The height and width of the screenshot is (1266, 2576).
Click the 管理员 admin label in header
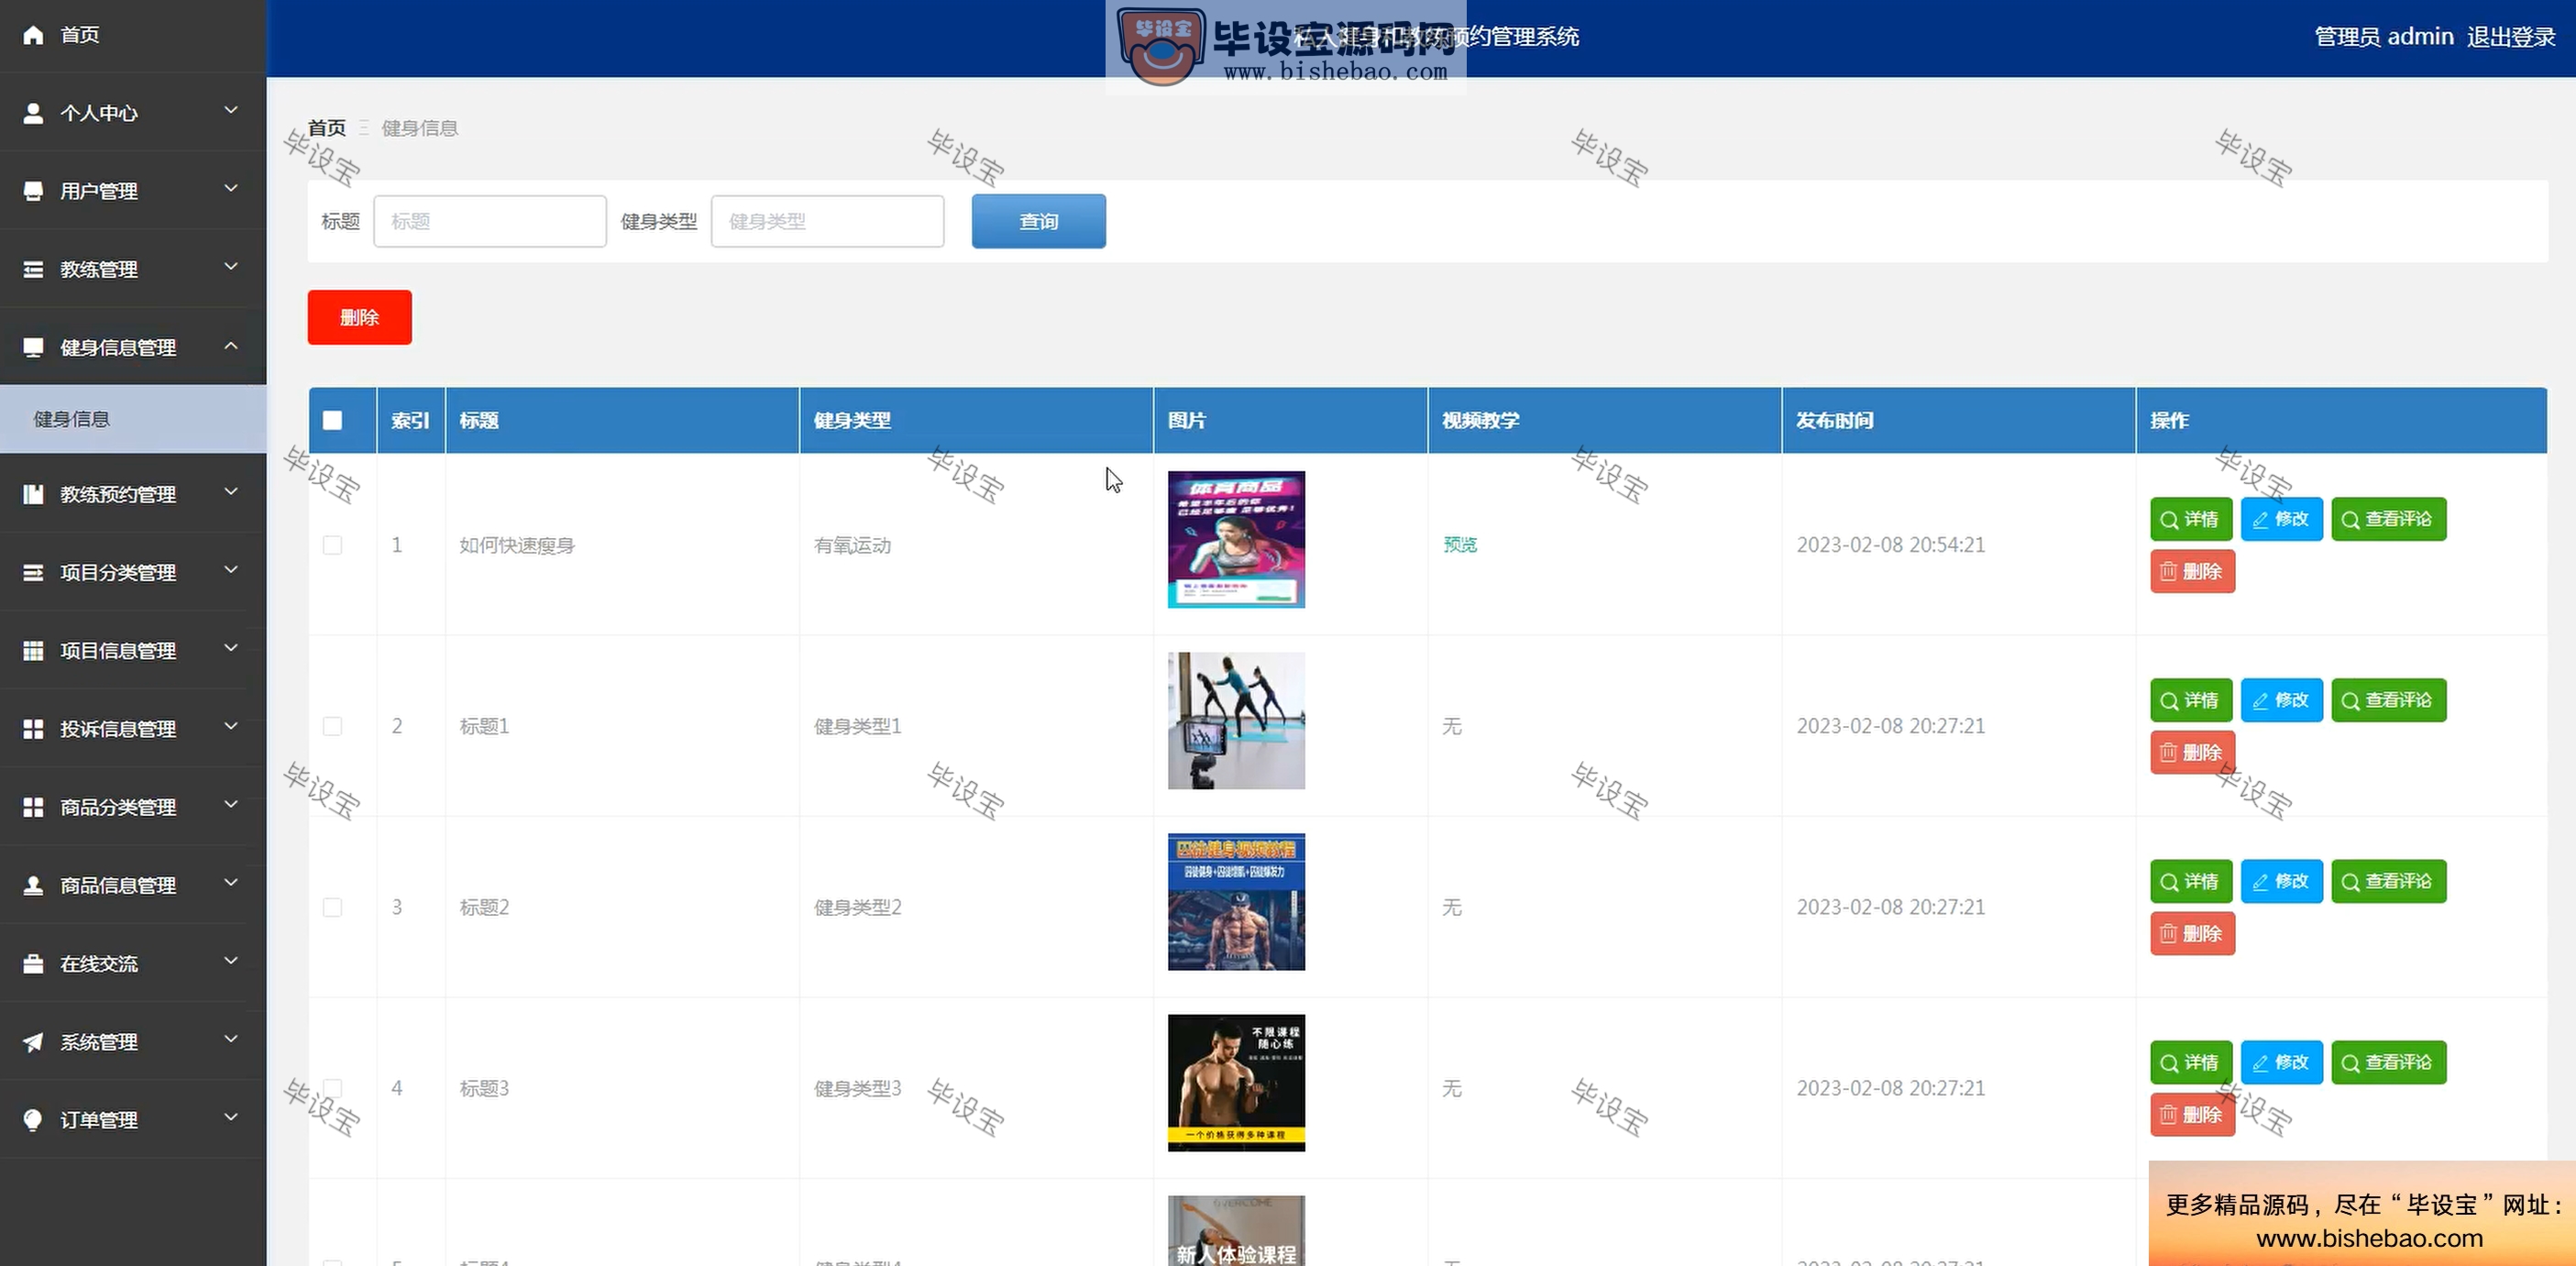(2384, 37)
